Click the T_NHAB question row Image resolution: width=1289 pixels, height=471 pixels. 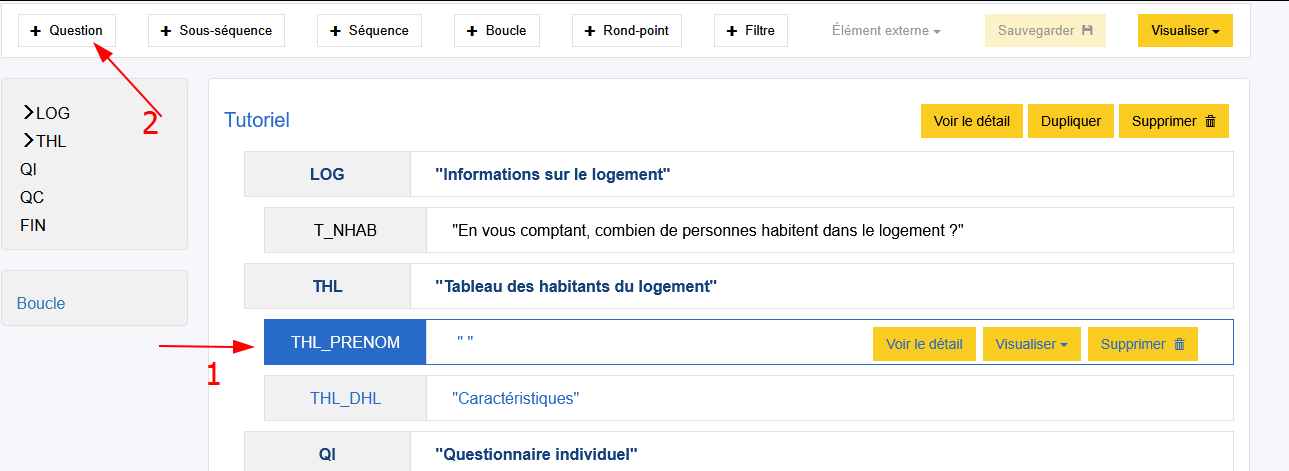[x=706, y=230]
